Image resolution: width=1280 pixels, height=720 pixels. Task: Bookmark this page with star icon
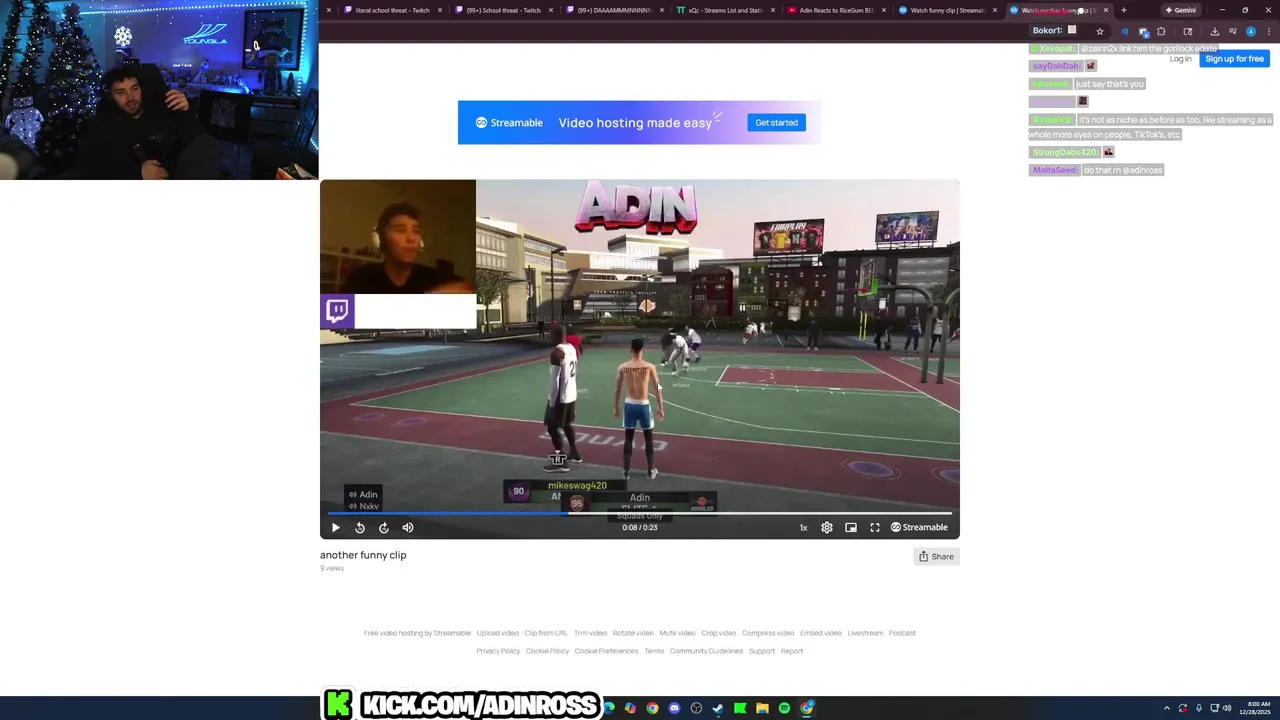coord(1100,31)
